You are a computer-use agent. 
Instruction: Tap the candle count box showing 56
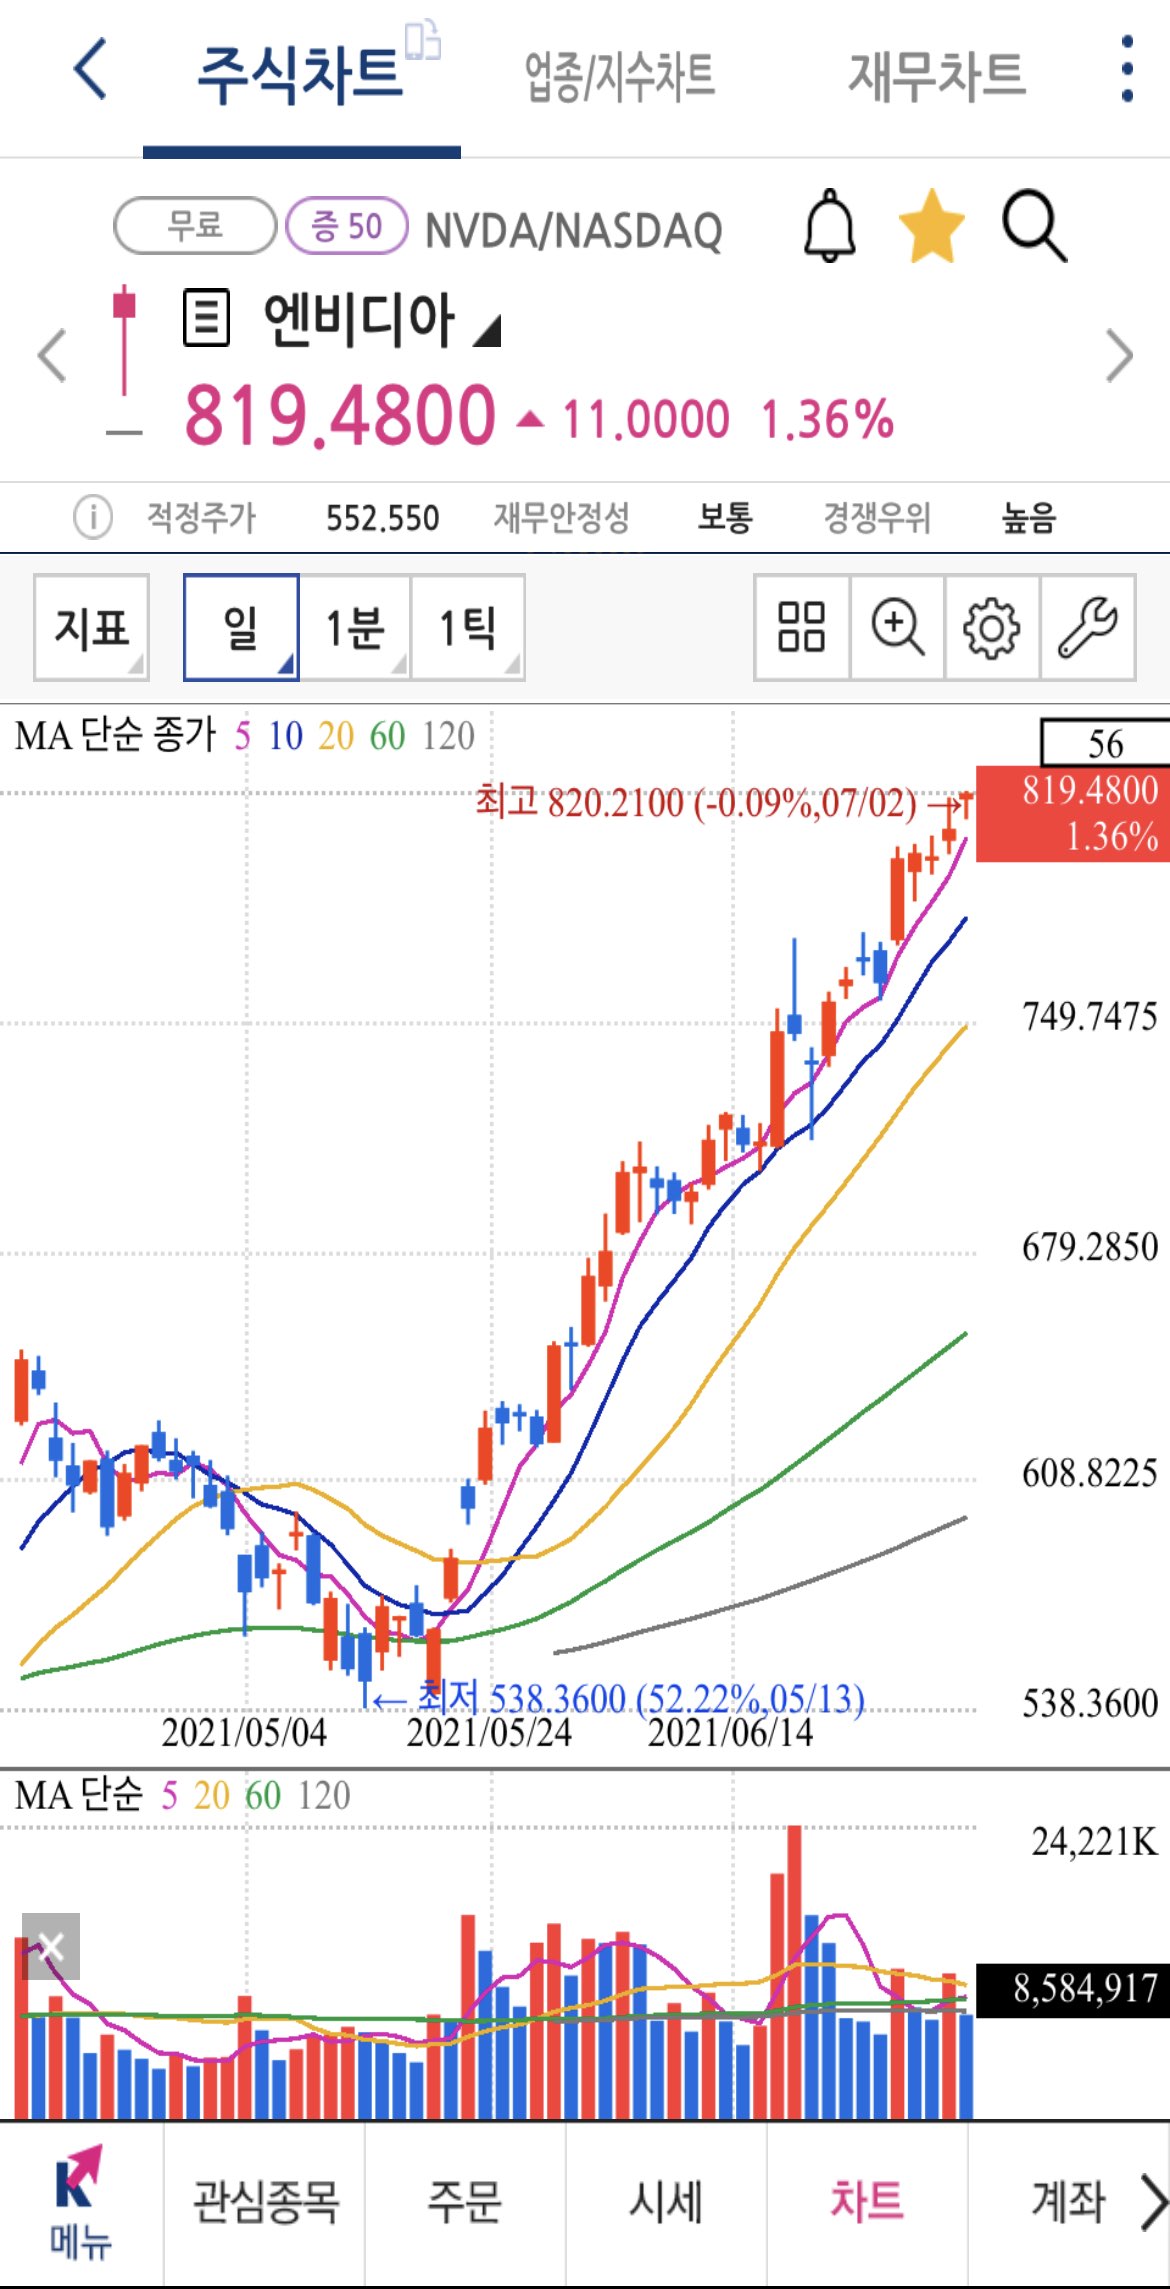click(x=1105, y=742)
